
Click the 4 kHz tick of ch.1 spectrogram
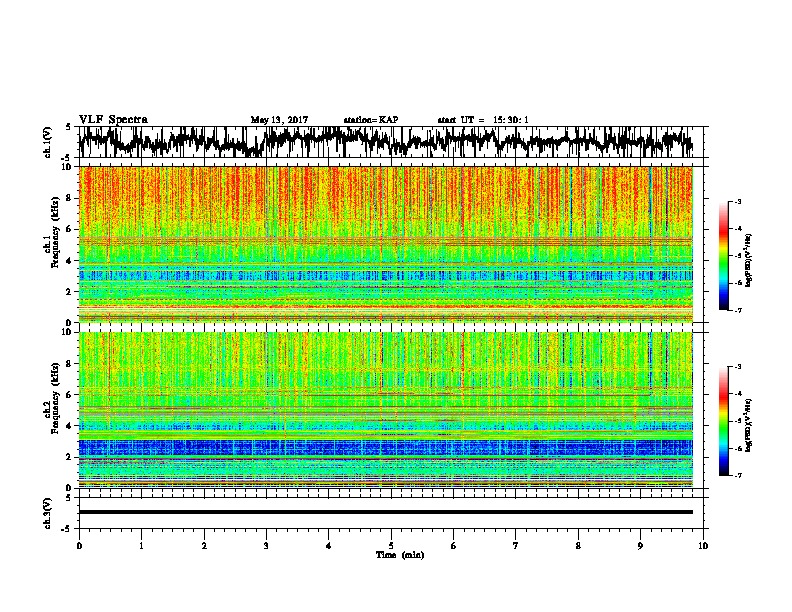(69, 261)
